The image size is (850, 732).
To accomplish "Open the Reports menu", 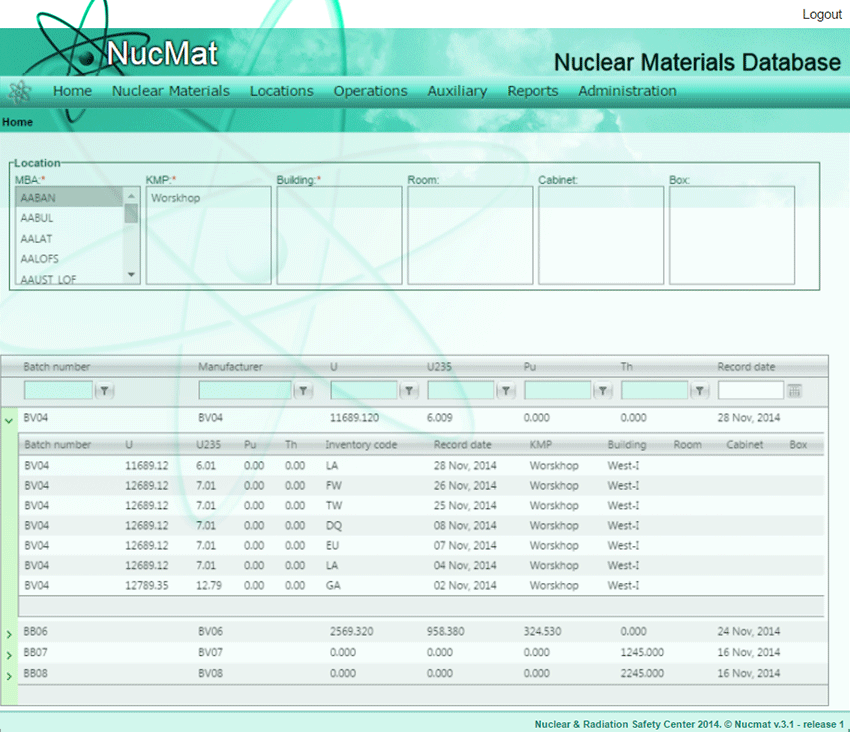I will click(532, 91).
